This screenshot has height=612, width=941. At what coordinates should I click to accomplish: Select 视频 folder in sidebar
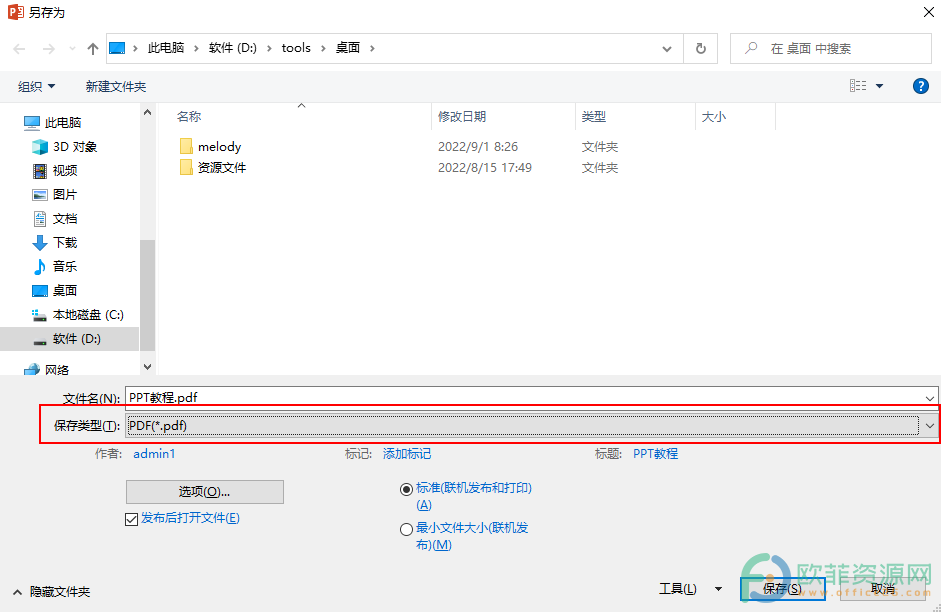(55, 170)
